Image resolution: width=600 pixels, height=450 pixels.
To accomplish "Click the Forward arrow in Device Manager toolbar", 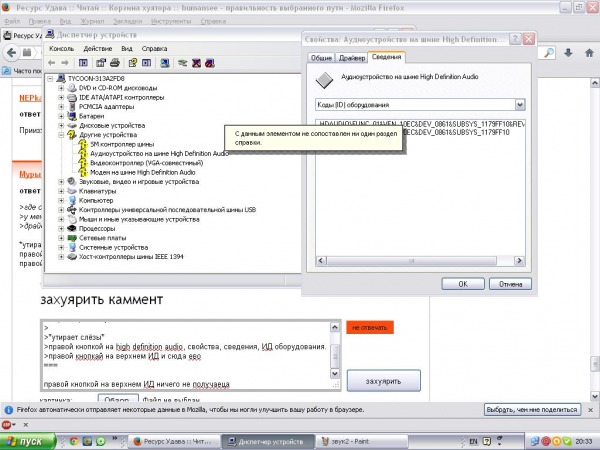I will click(65, 63).
